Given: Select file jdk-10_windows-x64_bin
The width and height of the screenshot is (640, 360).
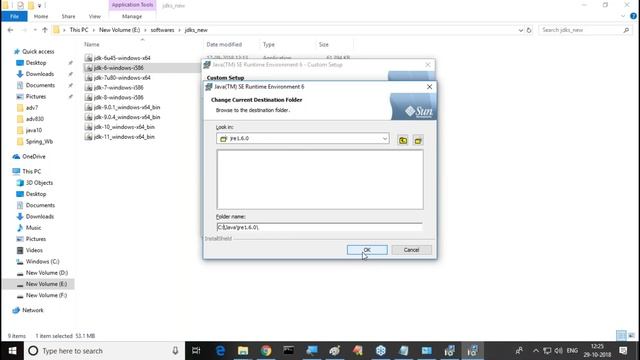Looking at the screenshot, I should coord(124,127).
